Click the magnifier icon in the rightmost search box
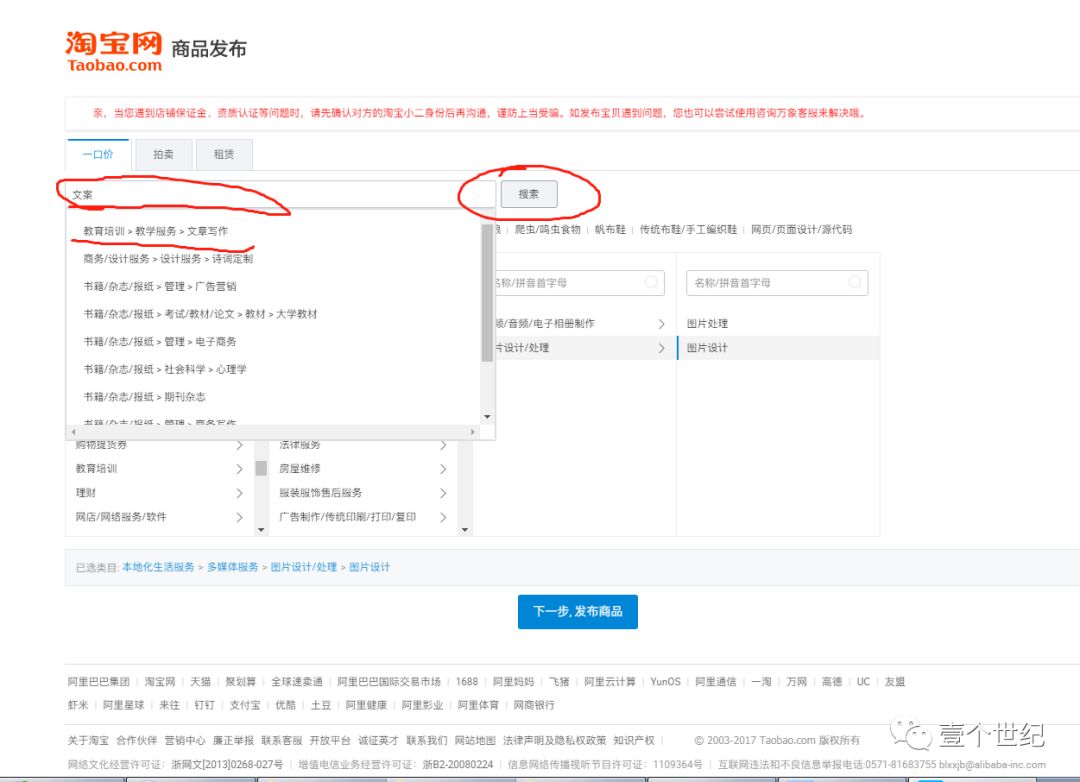This screenshot has width=1080, height=782. pos(855,282)
